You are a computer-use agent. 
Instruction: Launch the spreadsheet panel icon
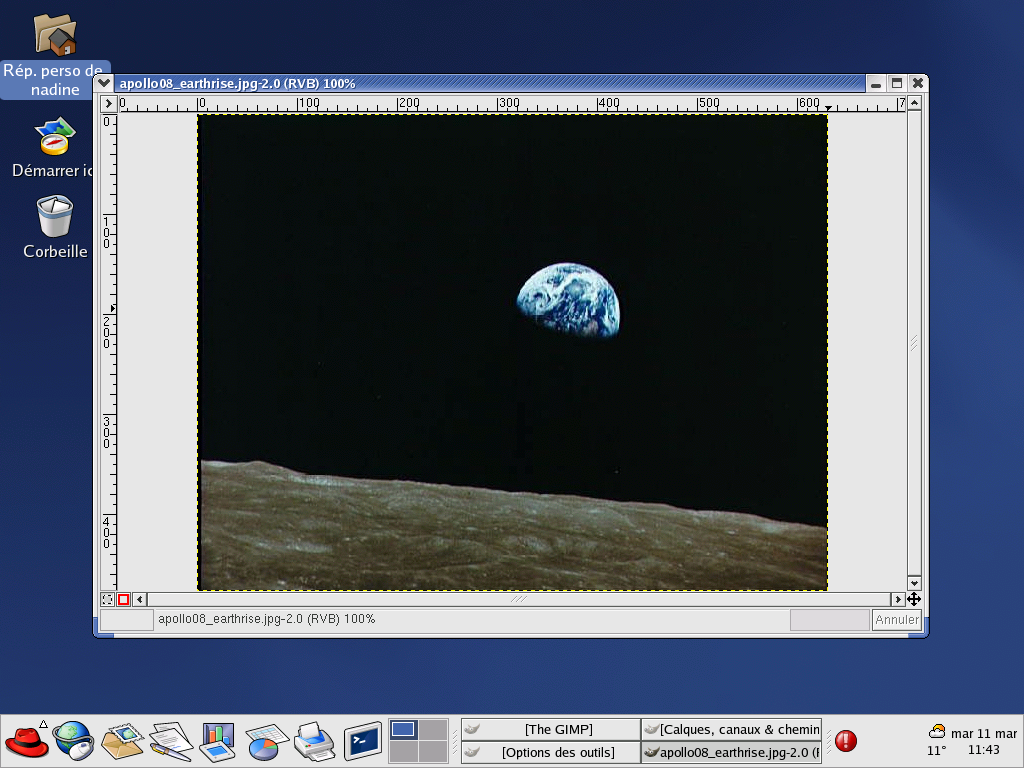[266, 742]
